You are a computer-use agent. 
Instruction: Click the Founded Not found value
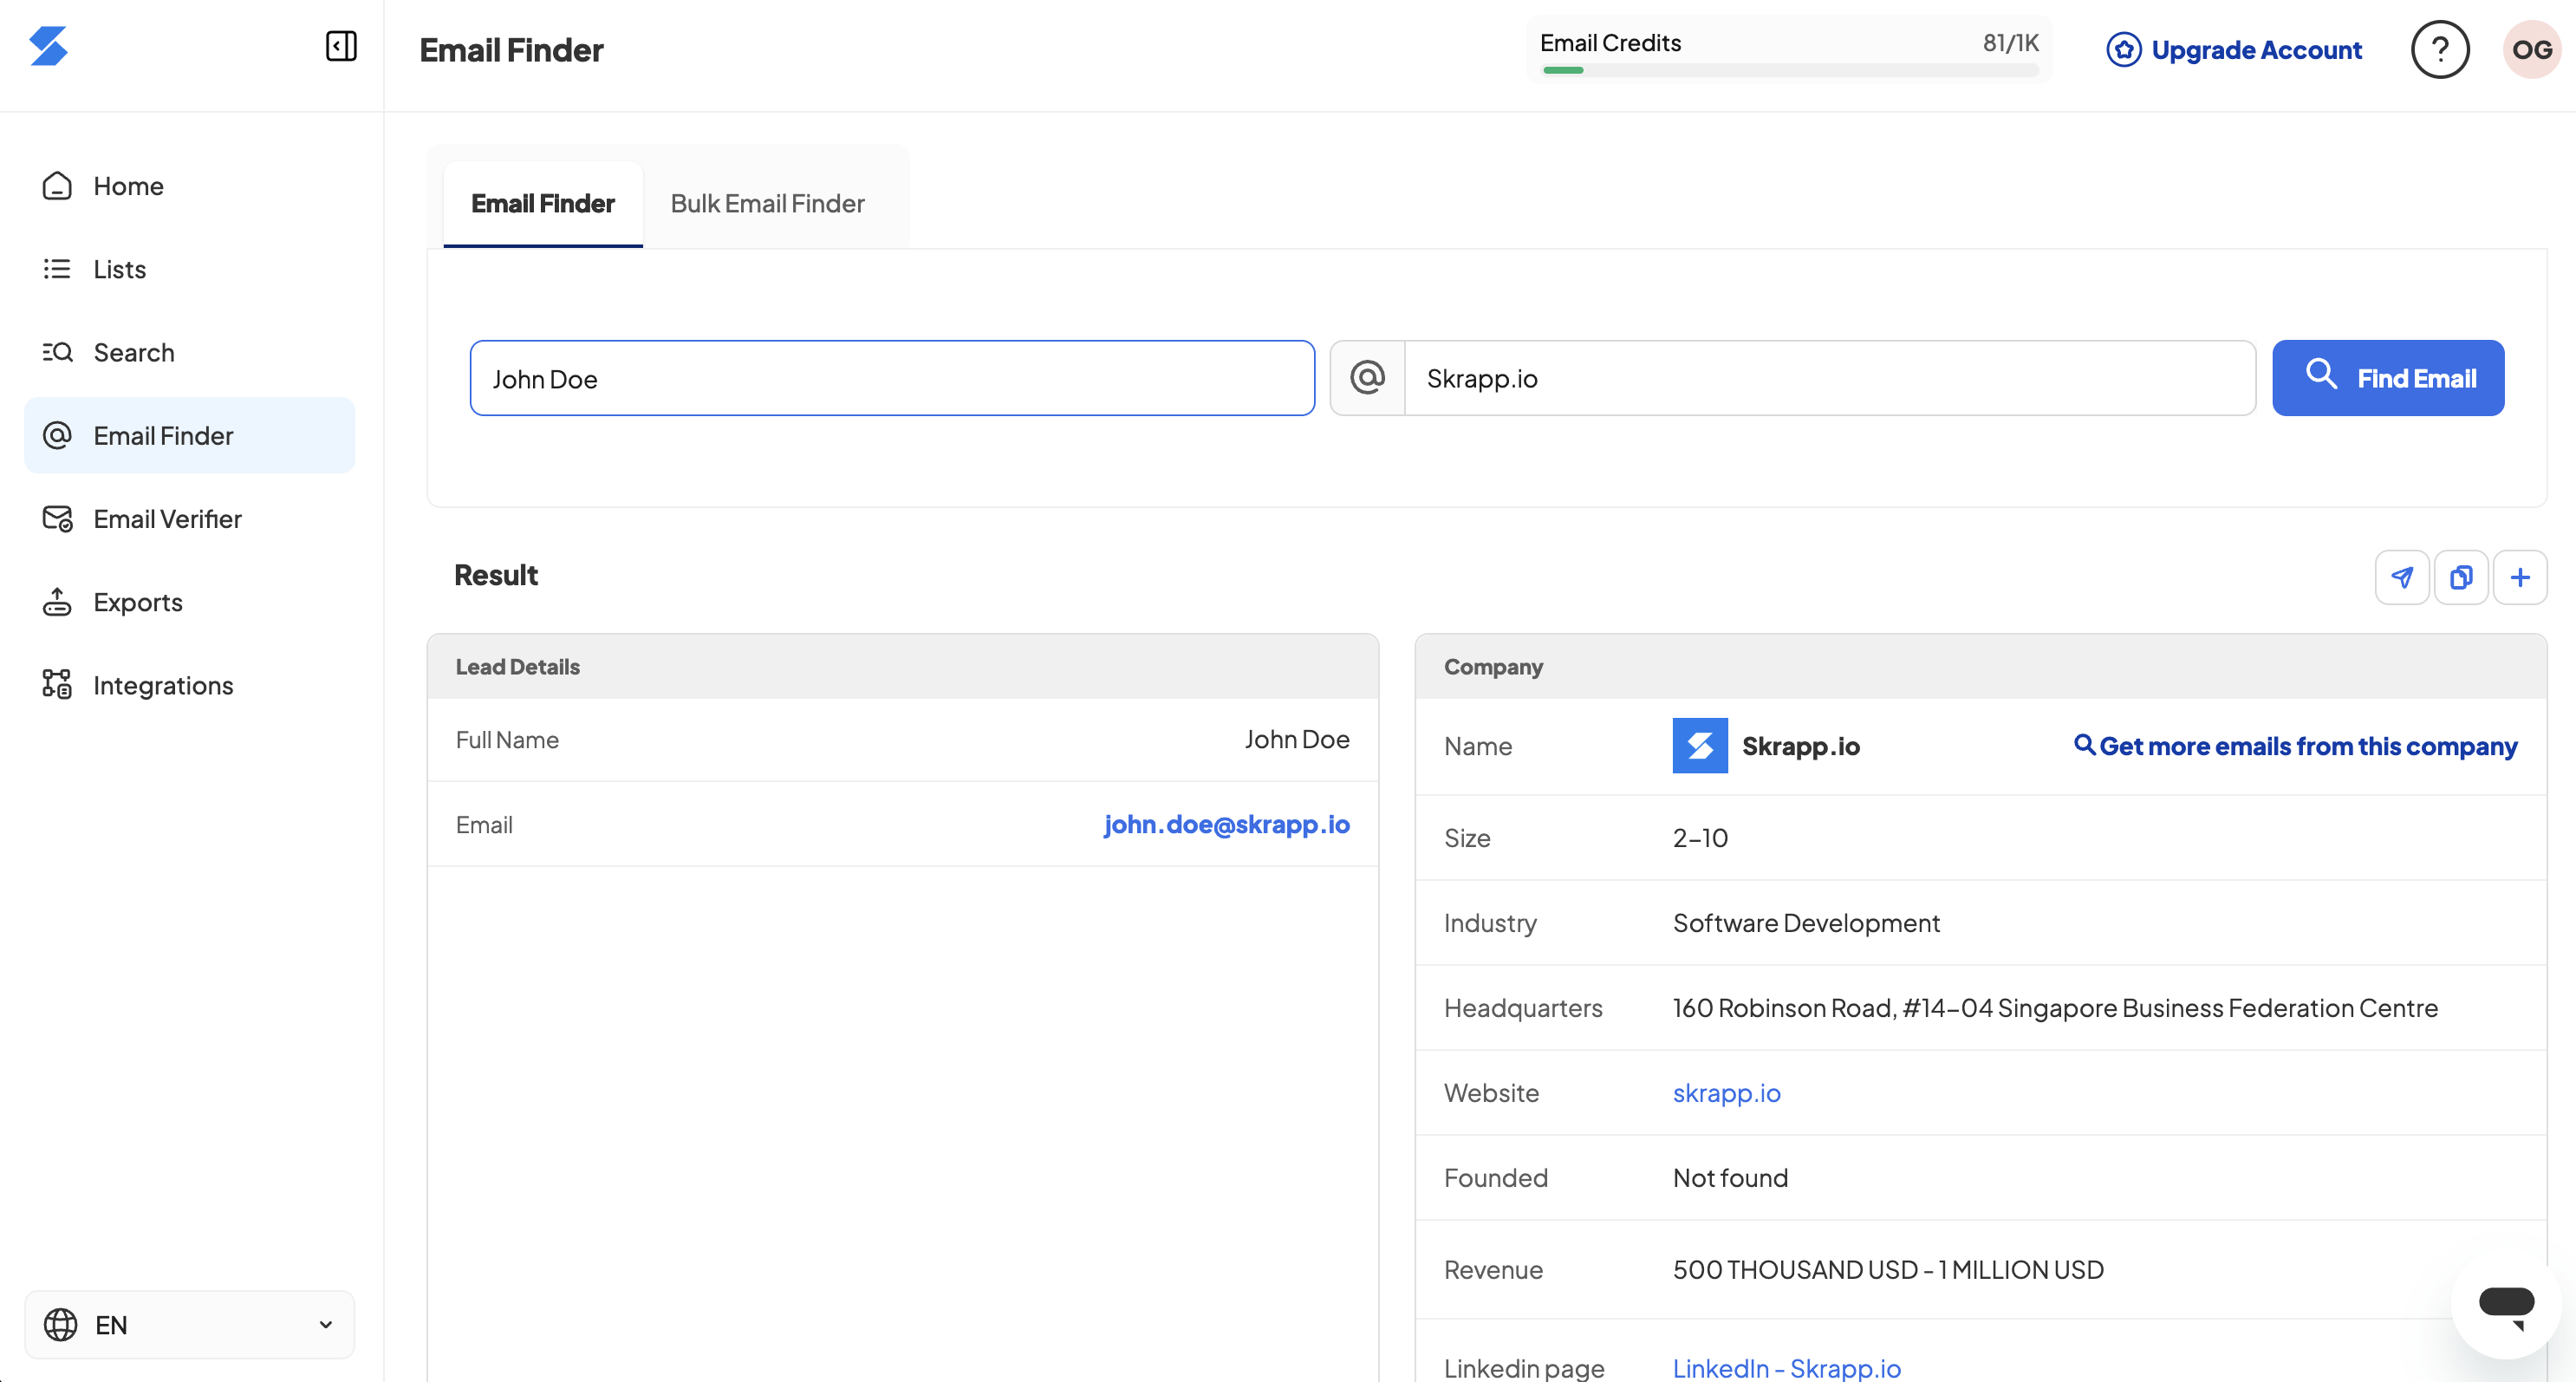point(1730,1178)
